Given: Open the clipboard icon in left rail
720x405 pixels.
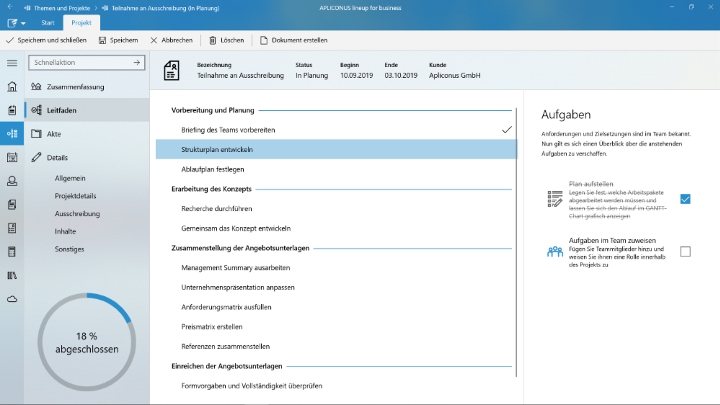Looking at the screenshot, I should (x=12, y=110).
